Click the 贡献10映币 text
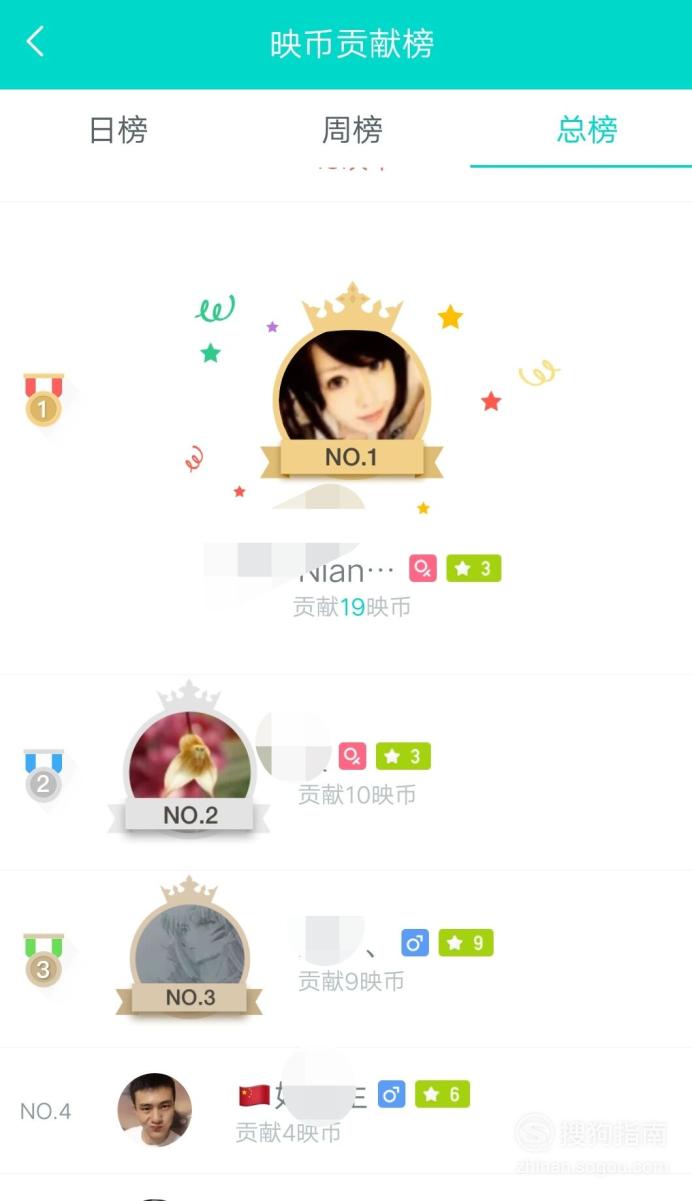 (x=357, y=795)
